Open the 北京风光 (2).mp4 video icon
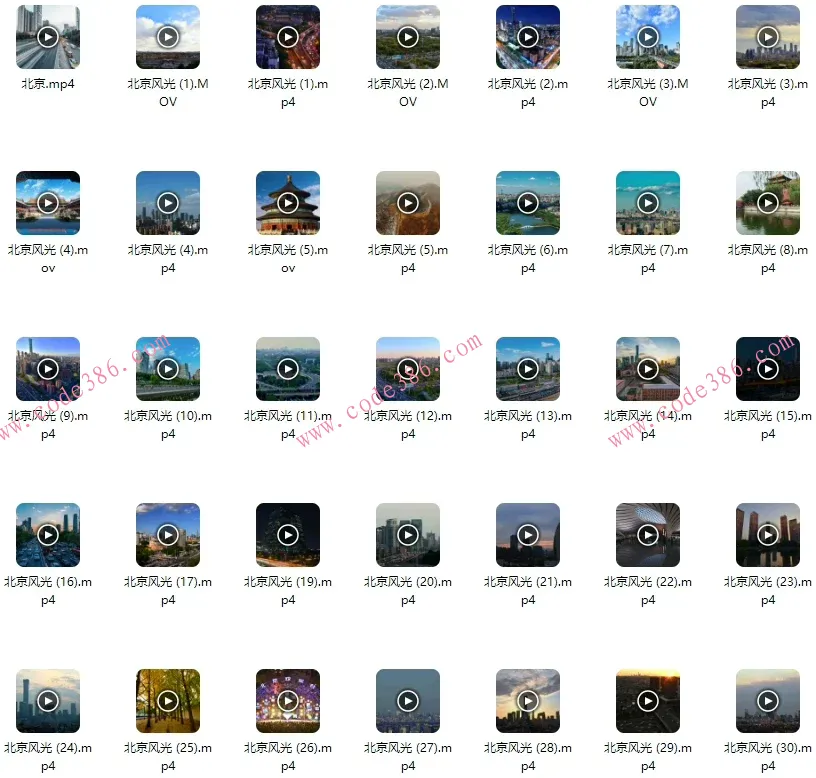The image size is (816, 778). coord(528,37)
